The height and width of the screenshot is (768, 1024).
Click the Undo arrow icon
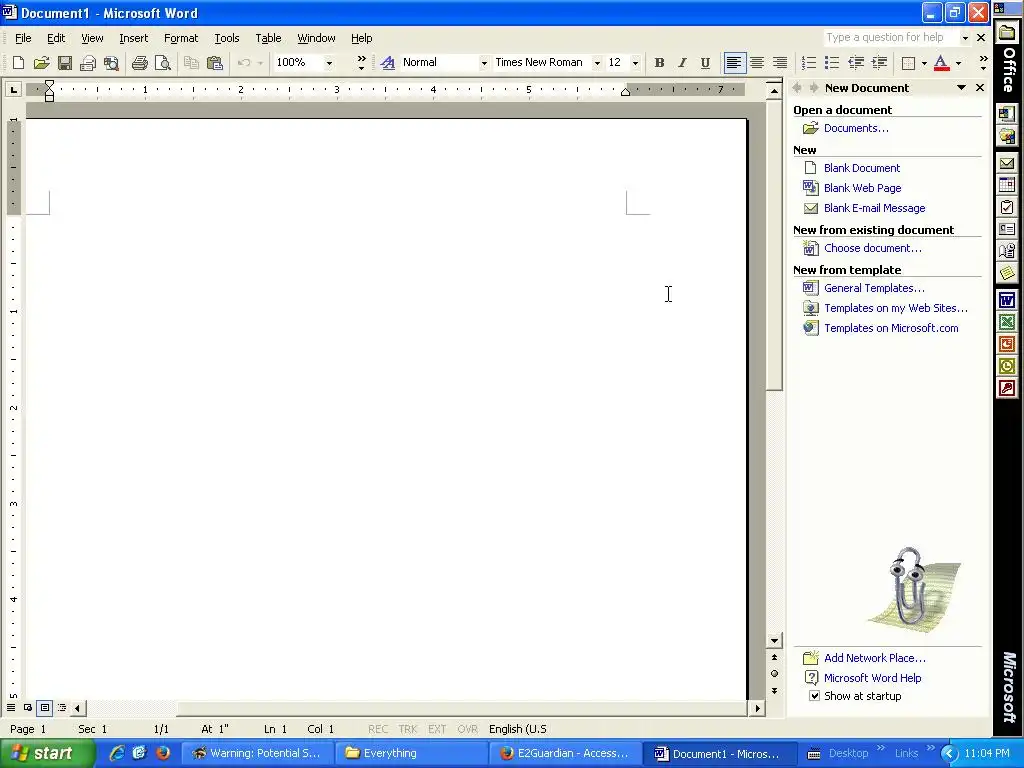coord(244,63)
